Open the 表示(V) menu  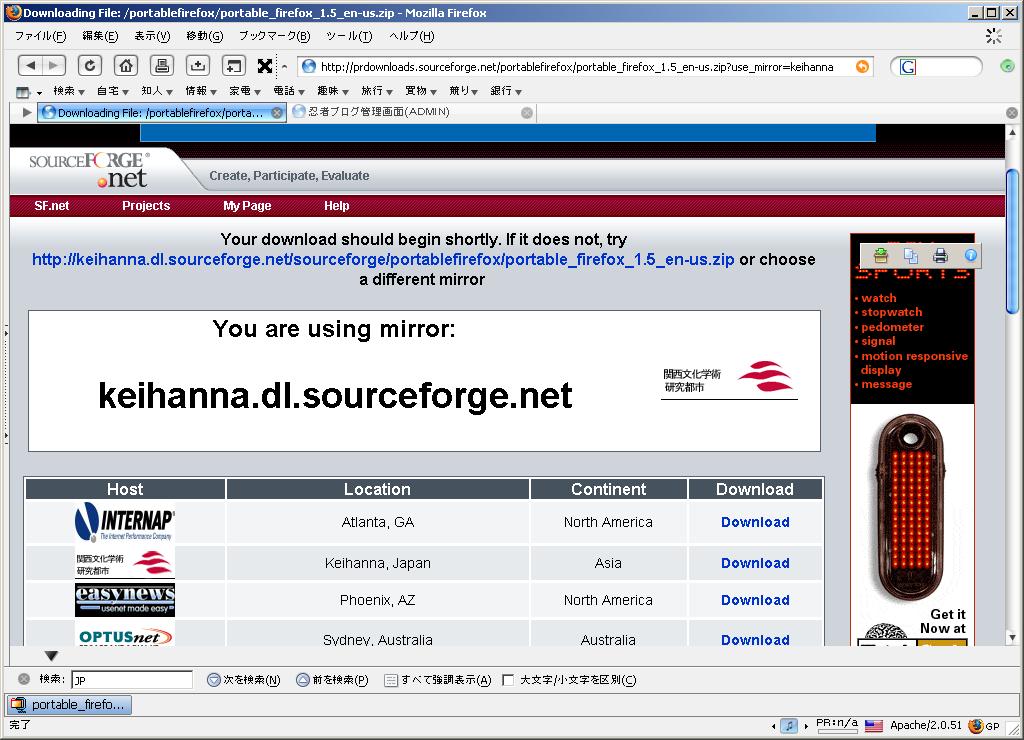152,36
